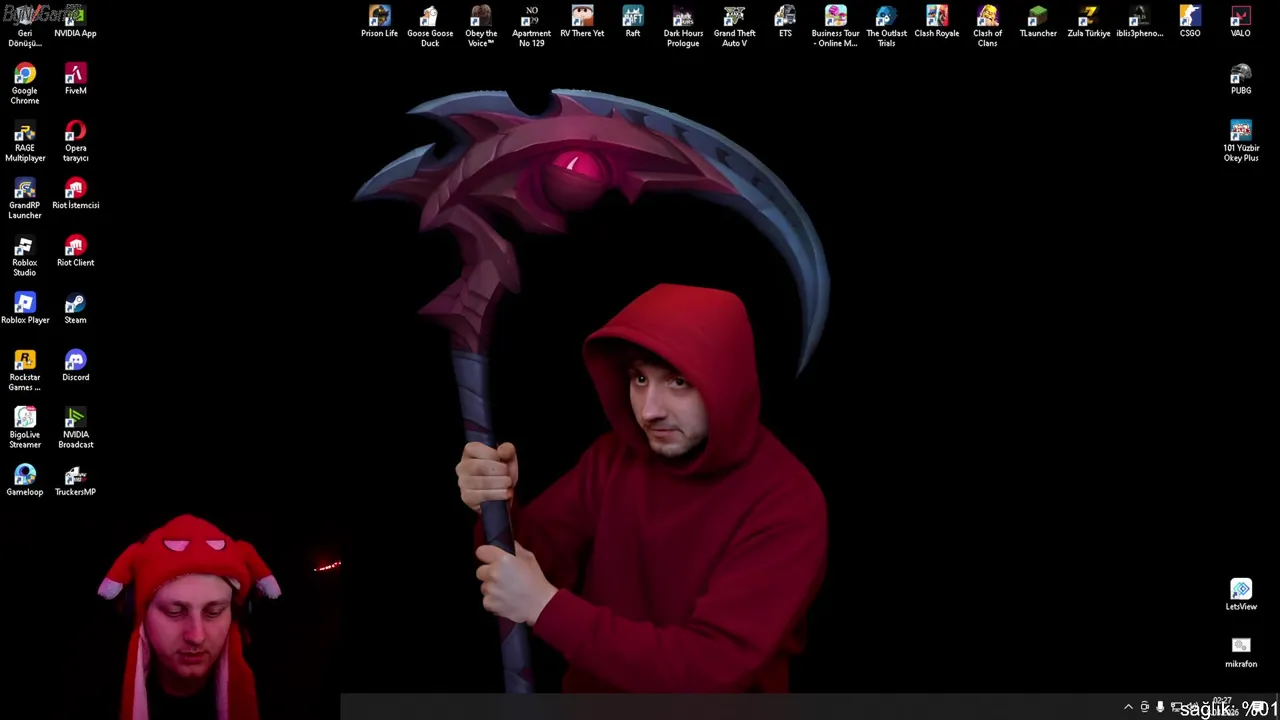This screenshot has height=720, width=1280.
Task: Click the mikrafon desktop file icon
Action: [1241, 652]
